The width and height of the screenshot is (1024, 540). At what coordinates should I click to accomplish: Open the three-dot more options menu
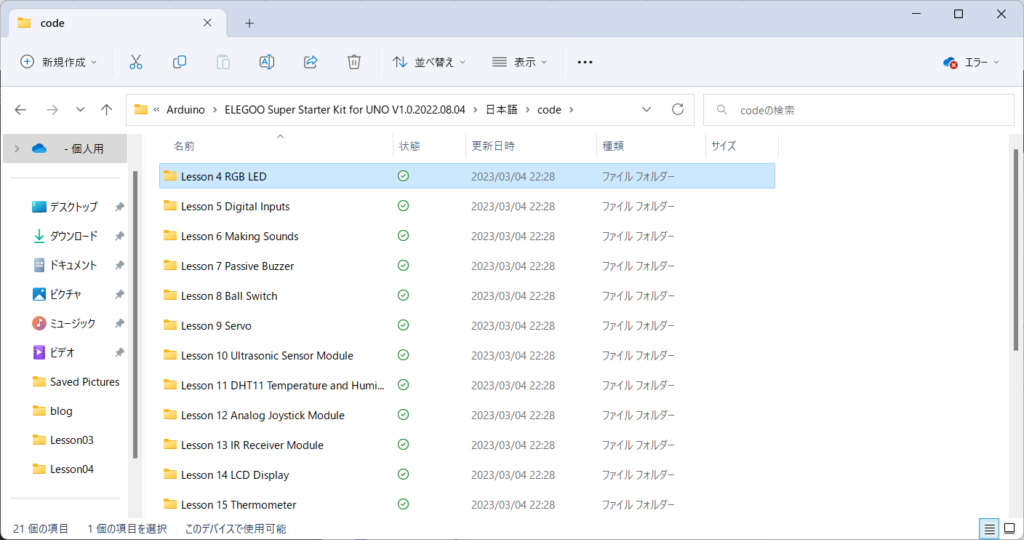pyautogui.click(x=585, y=62)
